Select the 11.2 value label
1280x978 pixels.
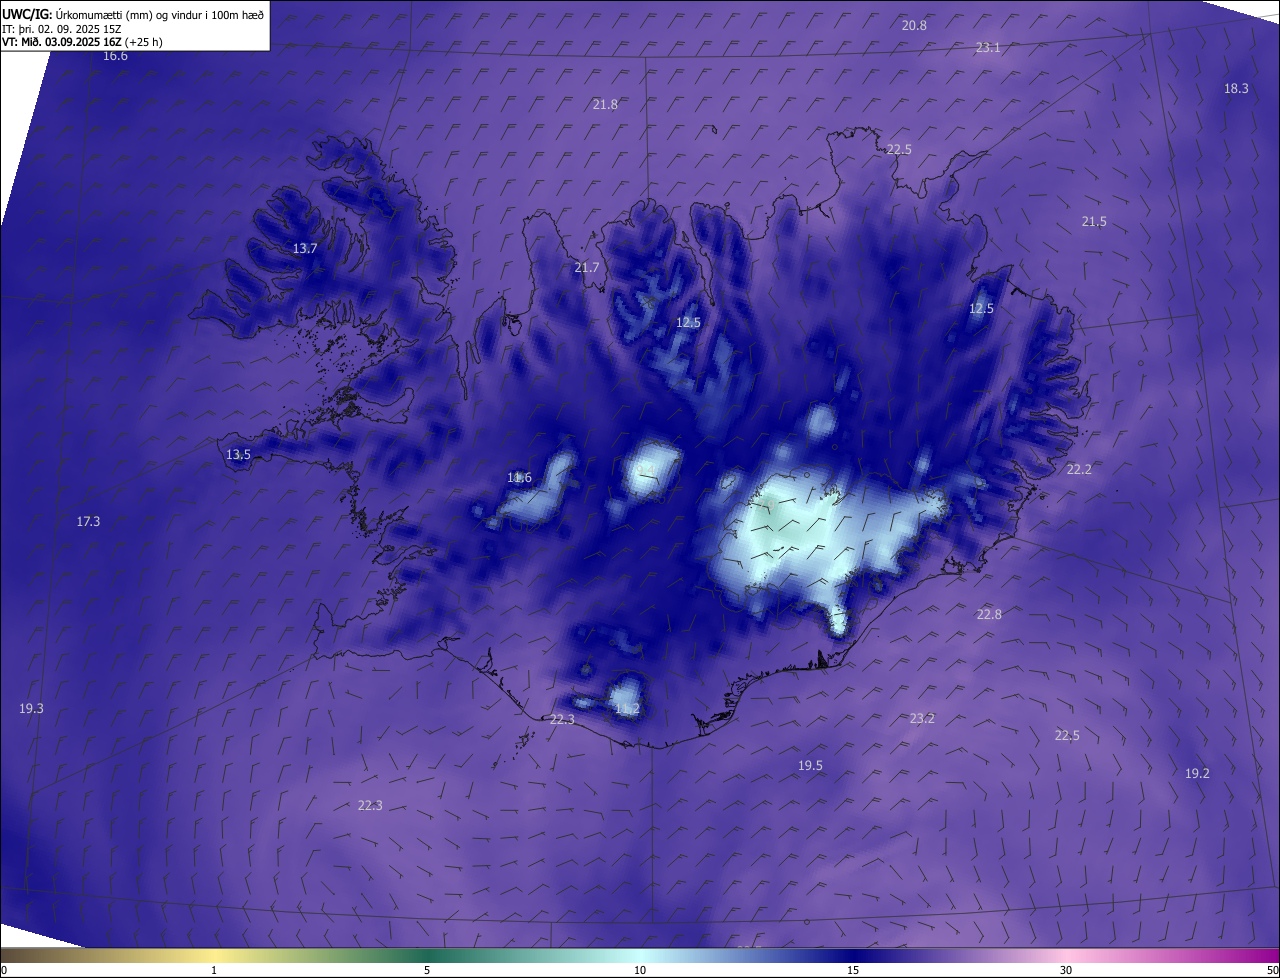pyautogui.click(x=627, y=709)
